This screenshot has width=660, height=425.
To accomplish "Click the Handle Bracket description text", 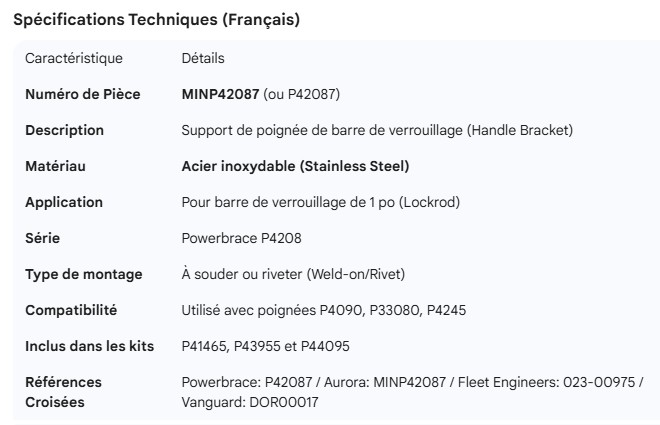I will (377, 130).
